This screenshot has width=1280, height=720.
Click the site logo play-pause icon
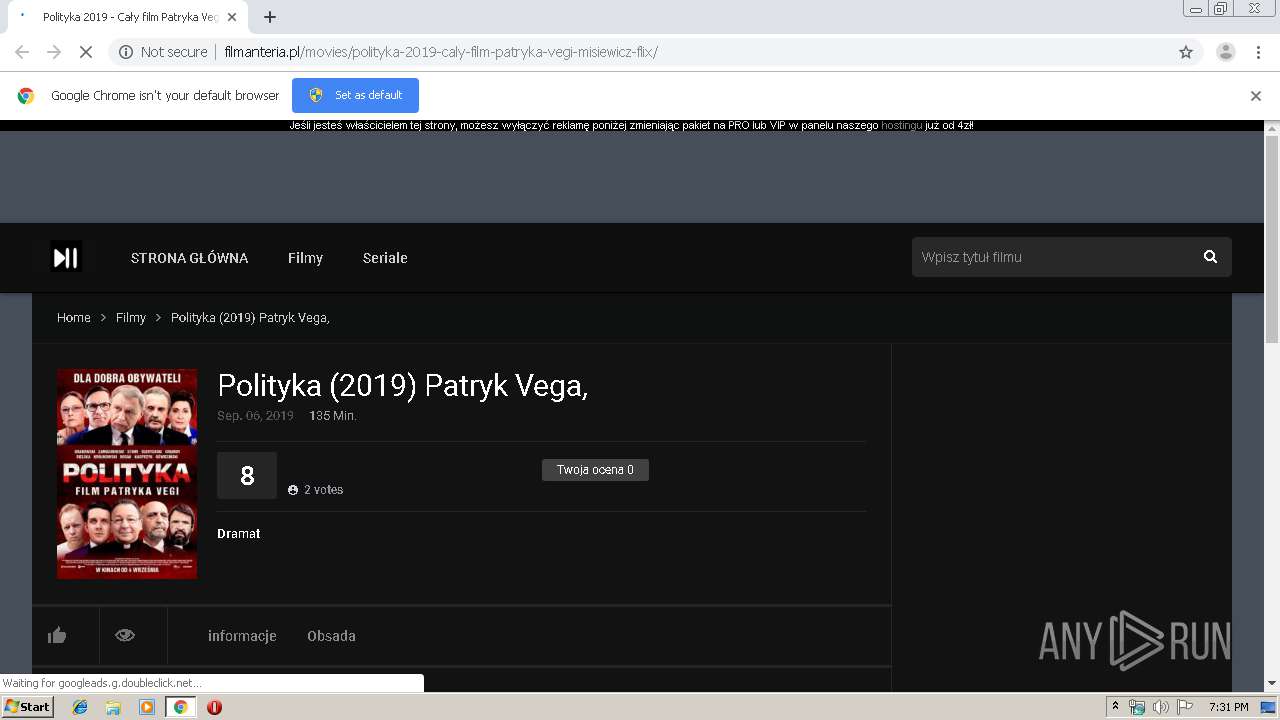pos(66,257)
